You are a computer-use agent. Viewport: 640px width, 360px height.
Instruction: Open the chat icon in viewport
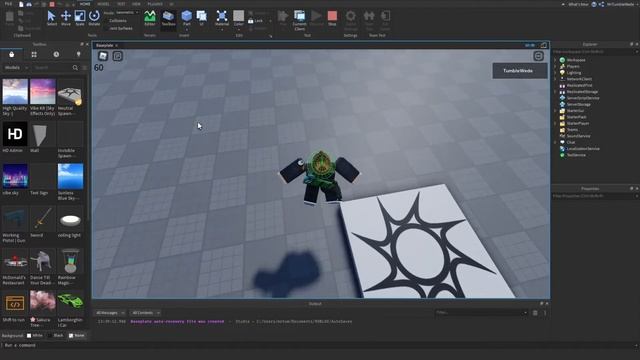point(118,56)
